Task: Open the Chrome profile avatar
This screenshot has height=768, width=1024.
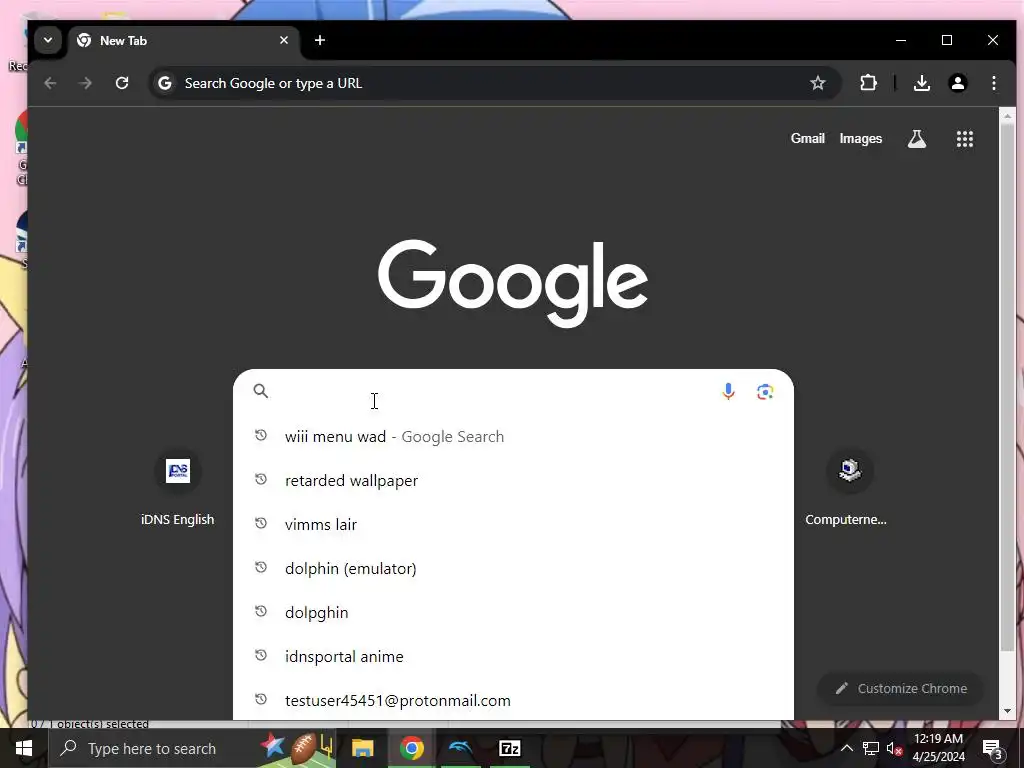Action: [x=957, y=83]
